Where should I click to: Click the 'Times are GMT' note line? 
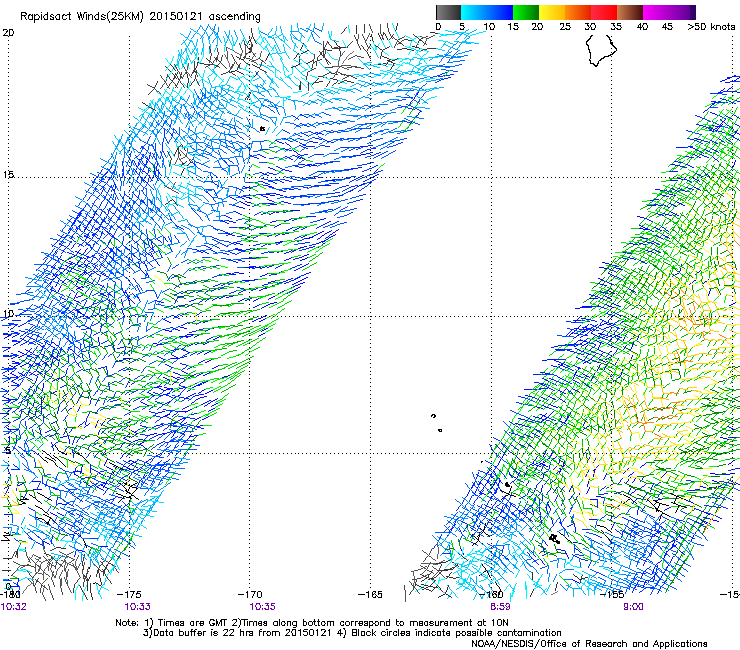coord(312,623)
